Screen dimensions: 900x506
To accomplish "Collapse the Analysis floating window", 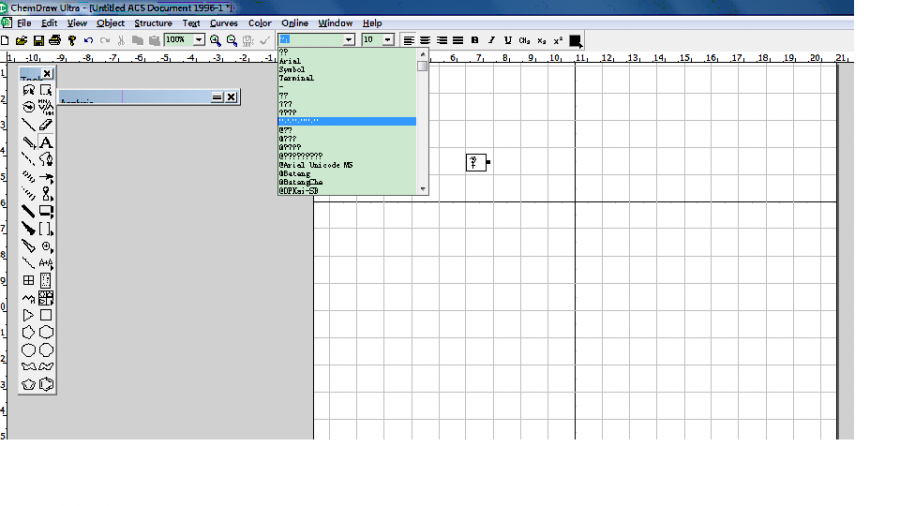I will [216, 97].
